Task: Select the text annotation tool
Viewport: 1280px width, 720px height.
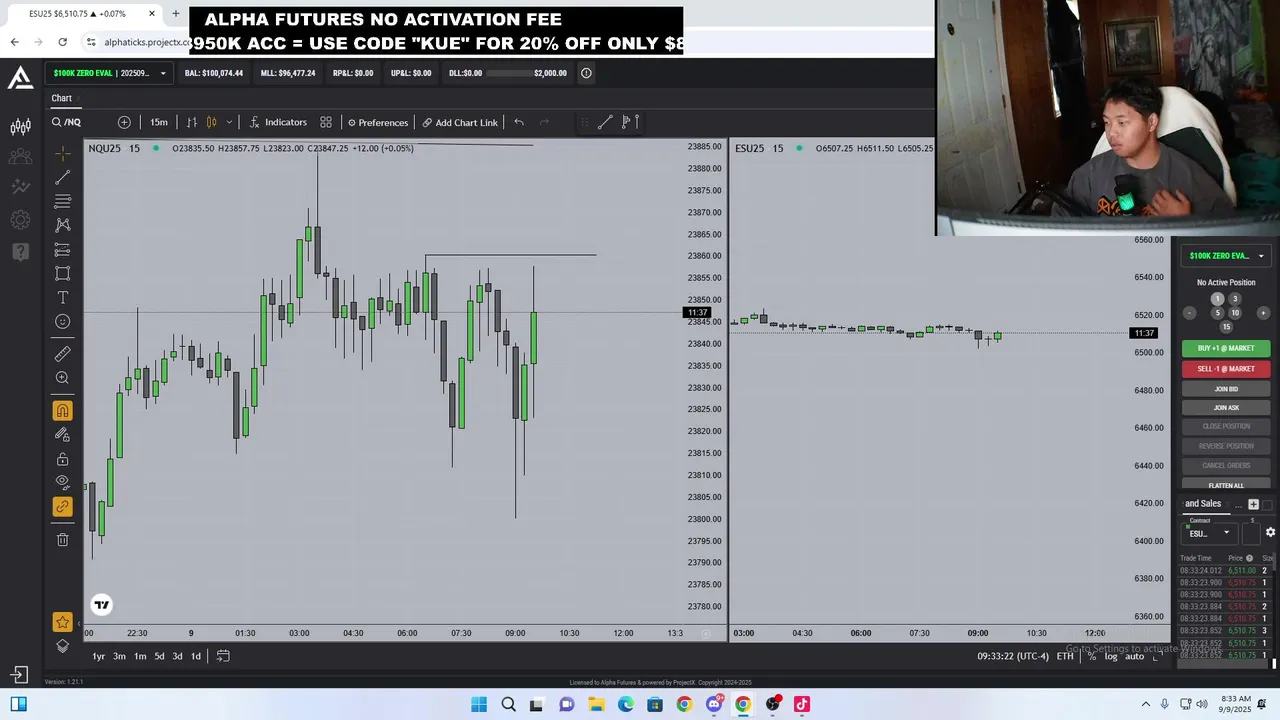Action: click(x=62, y=297)
